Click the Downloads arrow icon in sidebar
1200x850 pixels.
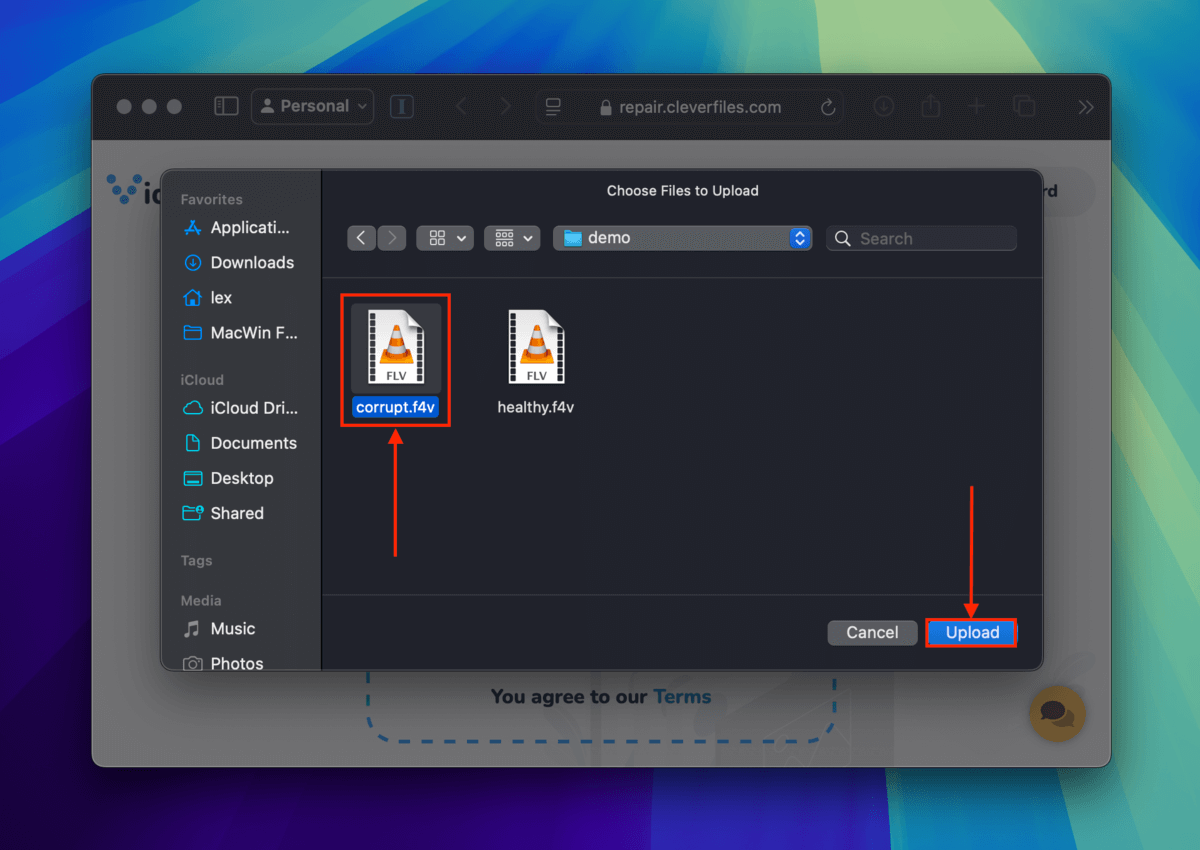coord(193,263)
